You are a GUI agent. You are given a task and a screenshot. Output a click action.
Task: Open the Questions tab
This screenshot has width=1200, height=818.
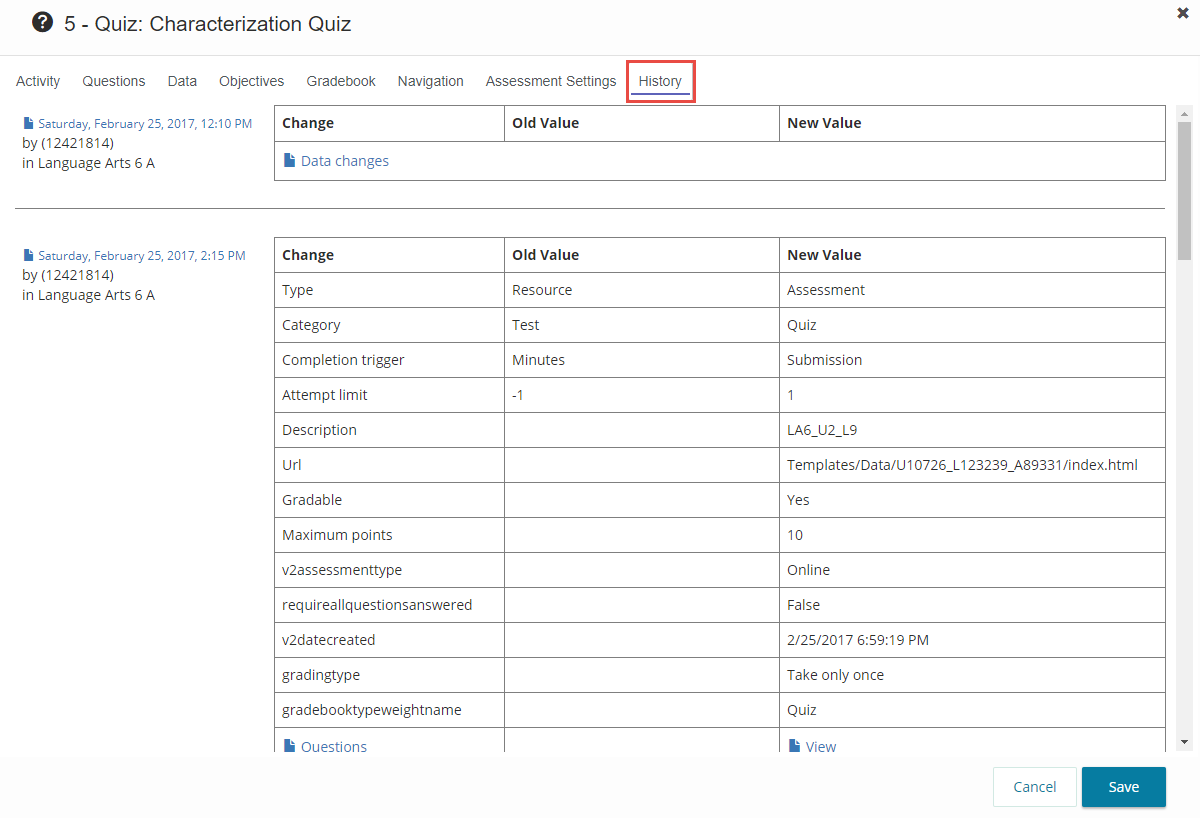[x=114, y=81]
